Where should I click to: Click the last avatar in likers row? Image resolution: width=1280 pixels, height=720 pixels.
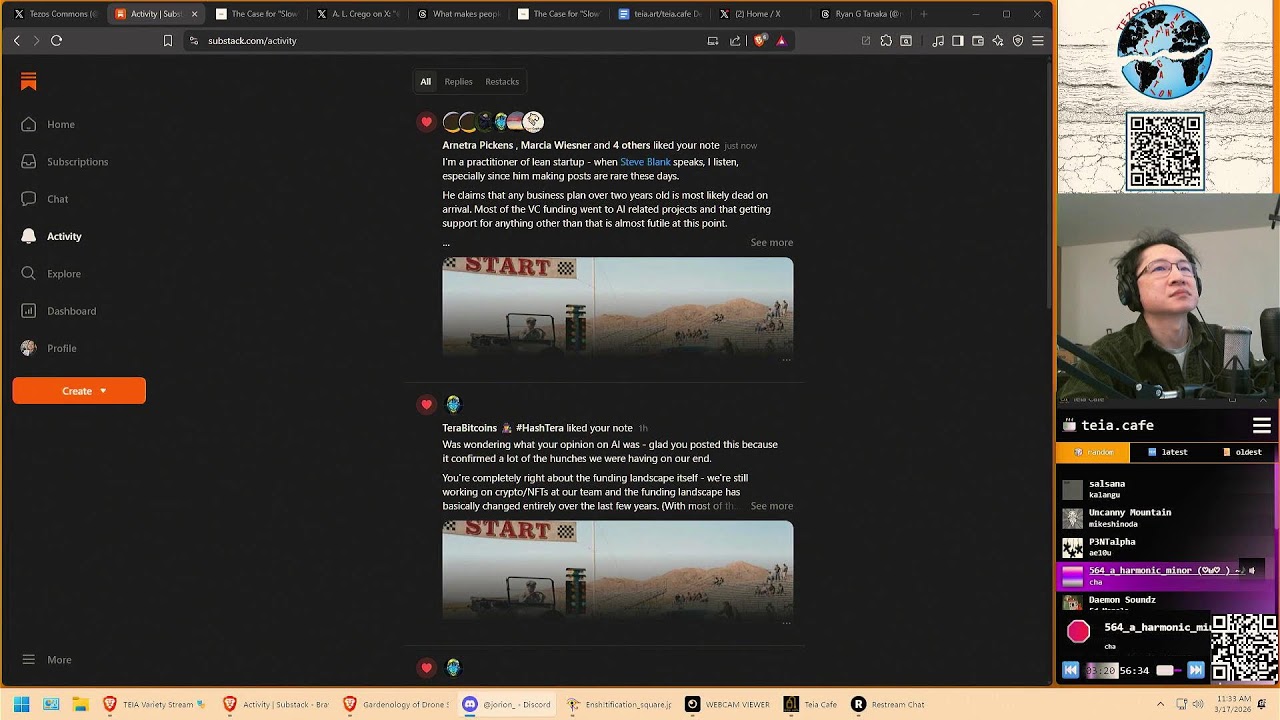533,122
